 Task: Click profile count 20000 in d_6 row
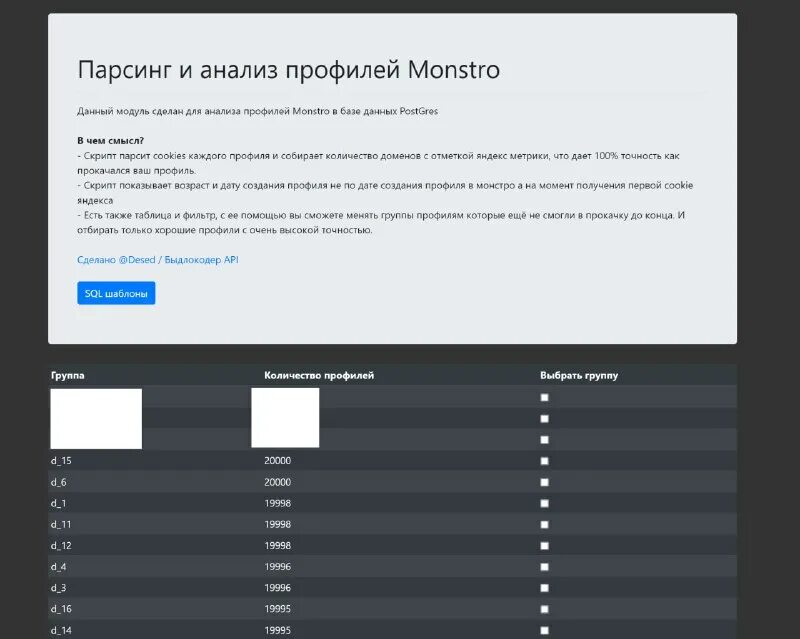pyautogui.click(x=278, y=482)
